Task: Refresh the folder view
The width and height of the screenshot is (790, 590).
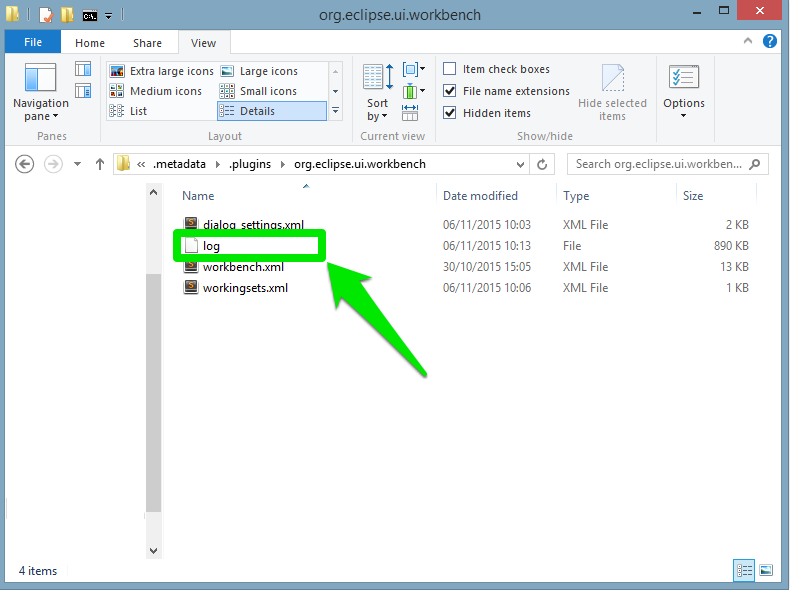Action: (542, 165)
